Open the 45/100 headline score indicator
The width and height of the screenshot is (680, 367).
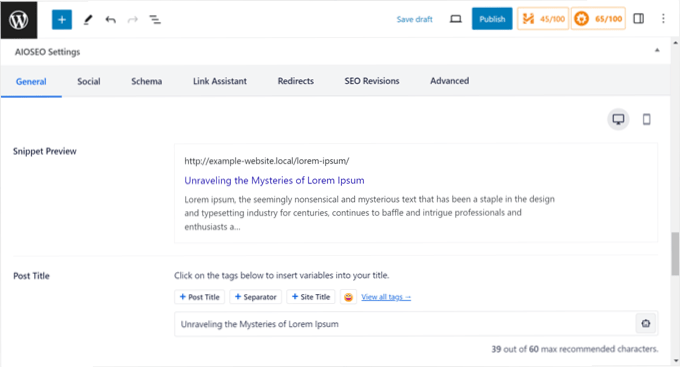tap(543, 19)
